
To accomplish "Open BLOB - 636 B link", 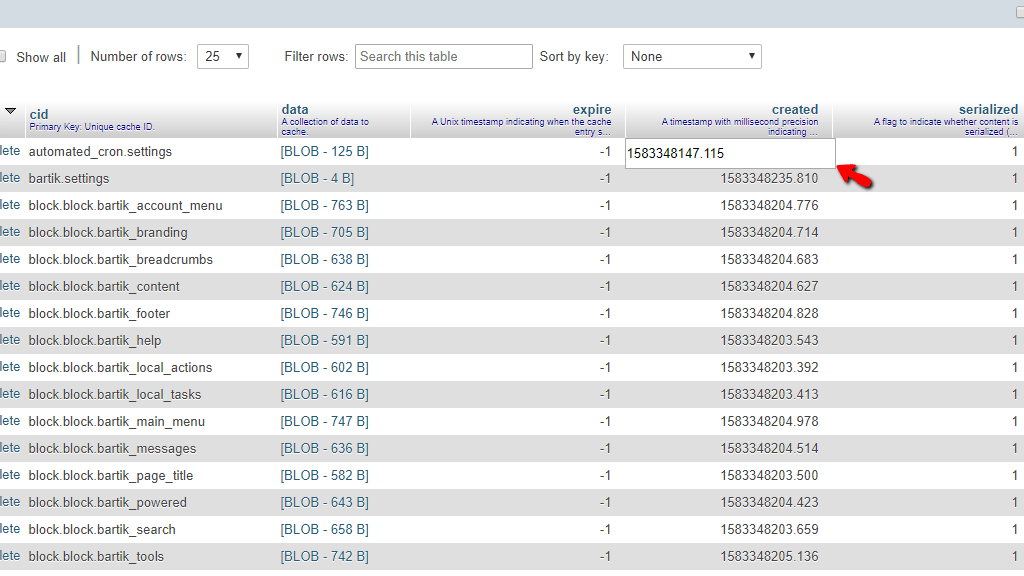I will pos(325,448).
